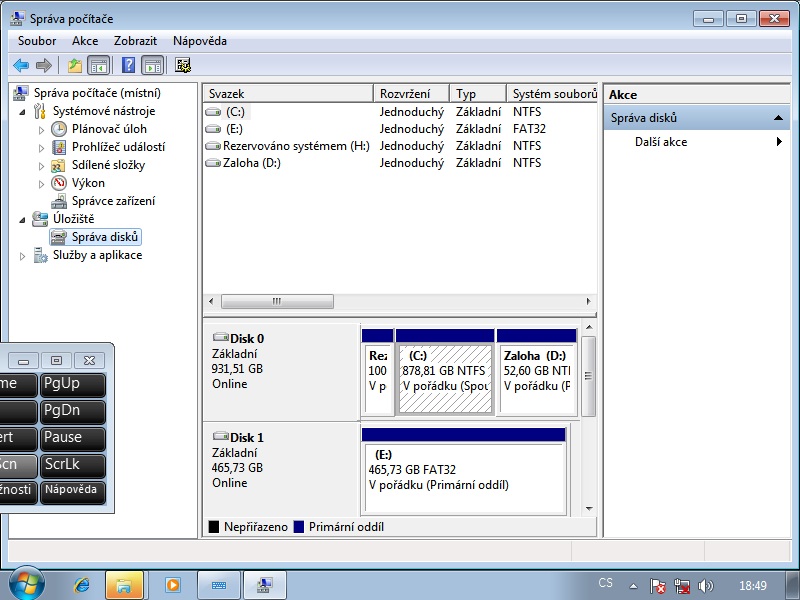Select Správce zařízení in the tree
Screen dimensions: 800x600
(113, 201)
